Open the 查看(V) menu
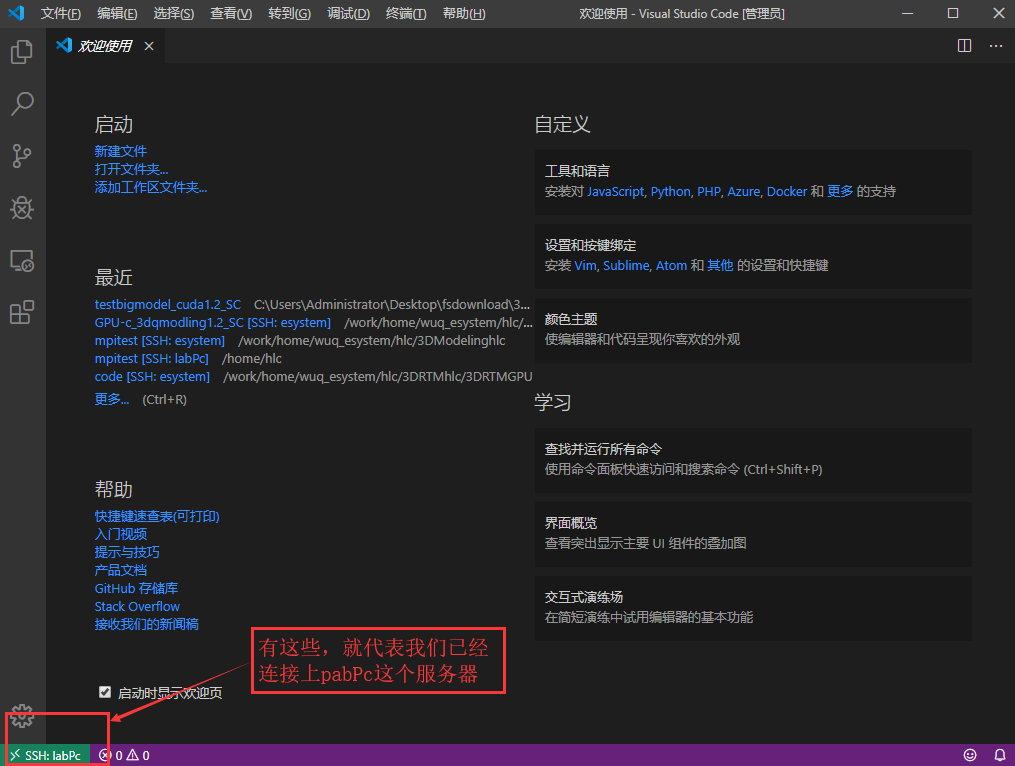The width and height of the screenshot is (1015, 766). (231, 14)
